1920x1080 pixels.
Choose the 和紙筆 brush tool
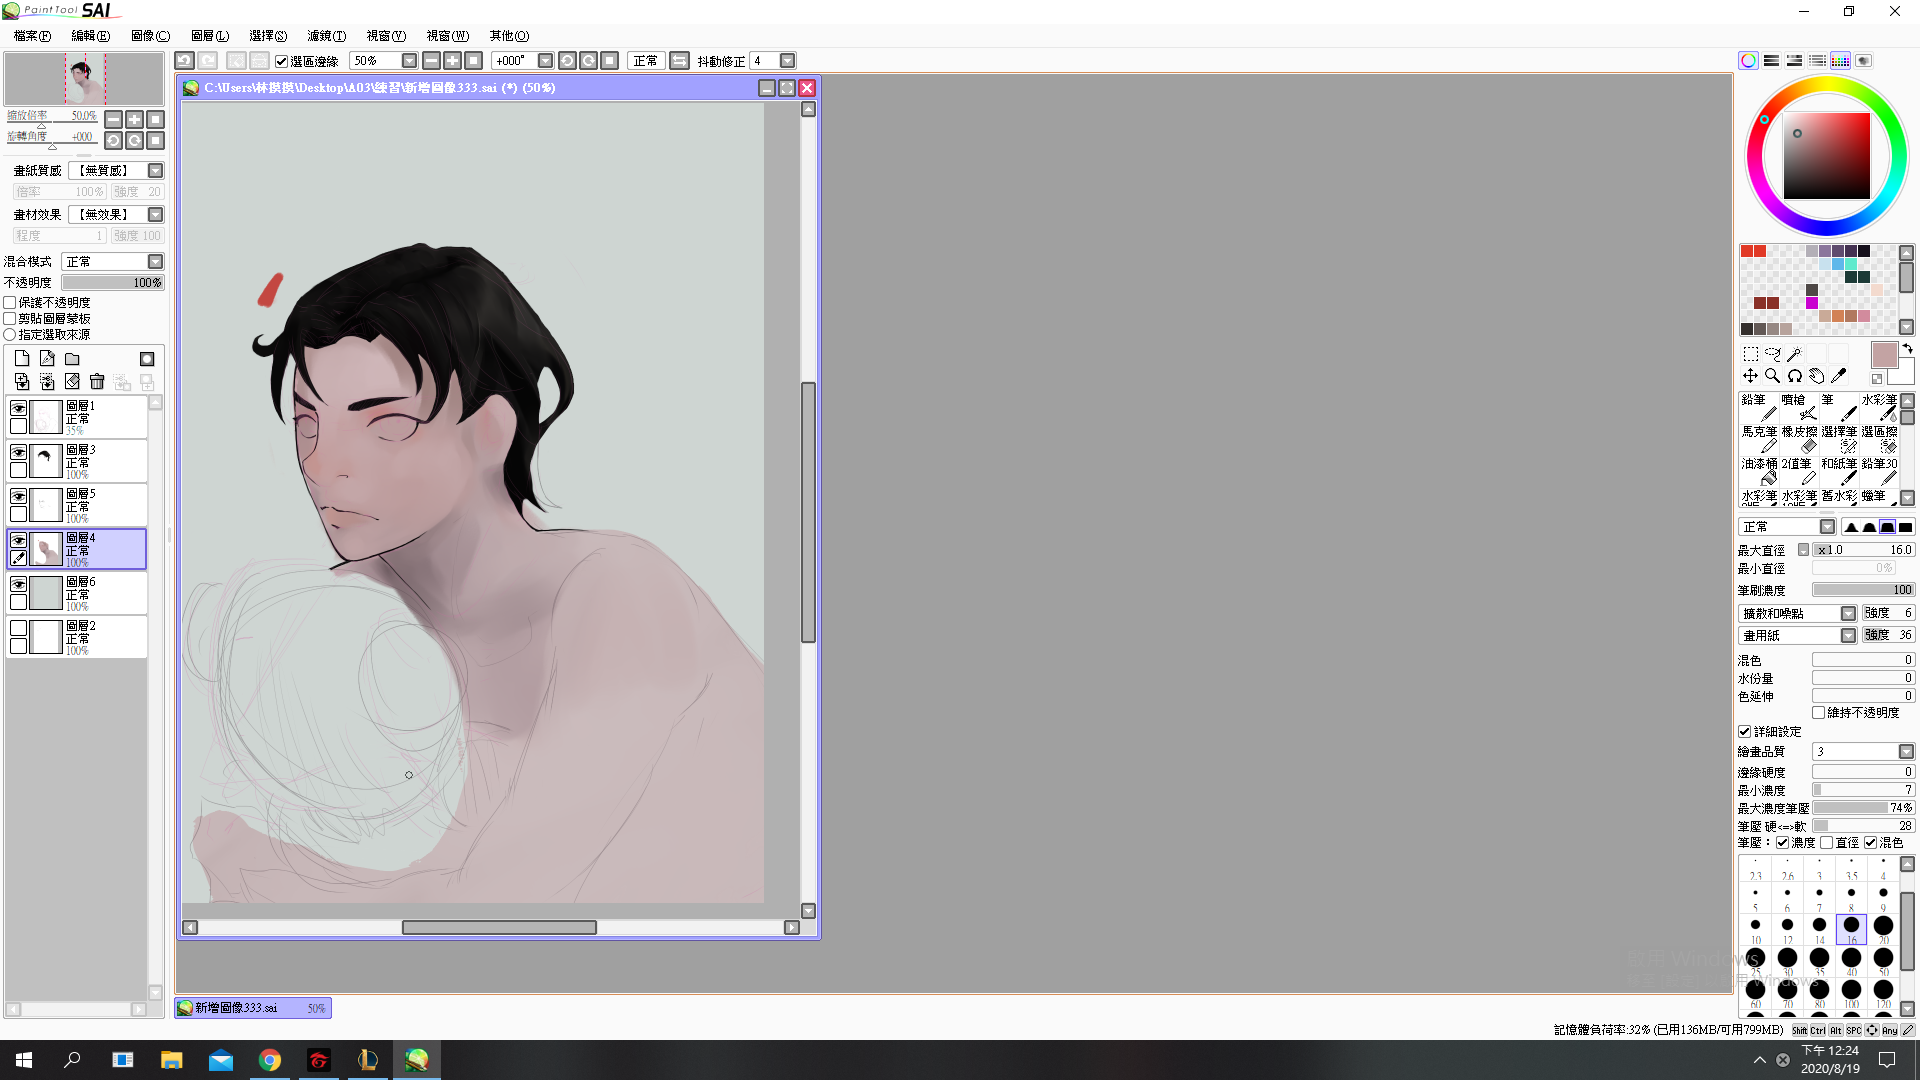1839,471
